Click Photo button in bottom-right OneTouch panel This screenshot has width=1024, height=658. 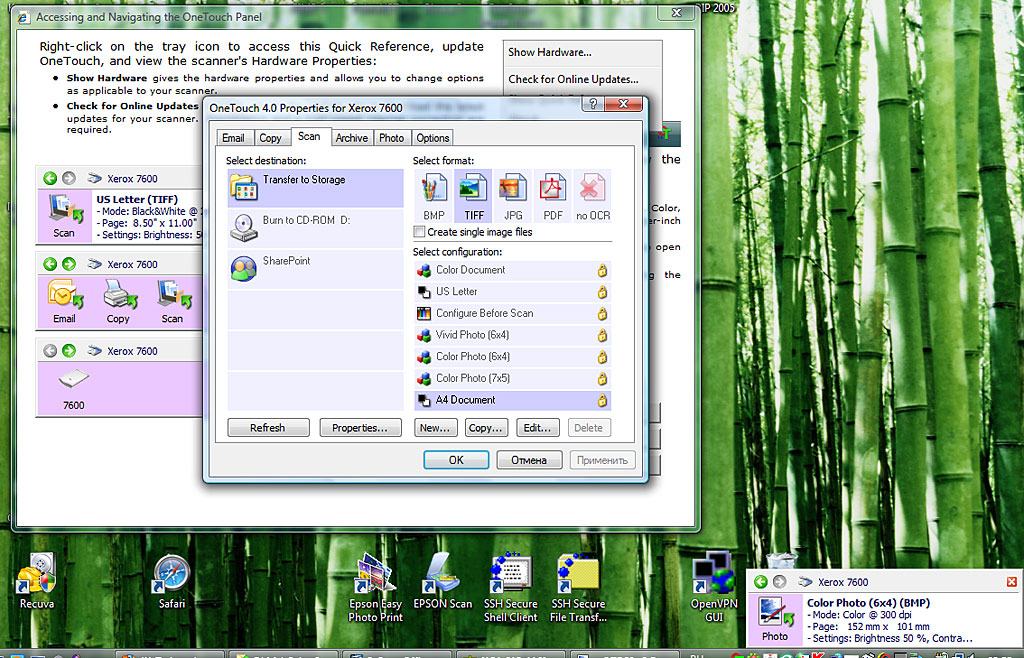[775, 619]
